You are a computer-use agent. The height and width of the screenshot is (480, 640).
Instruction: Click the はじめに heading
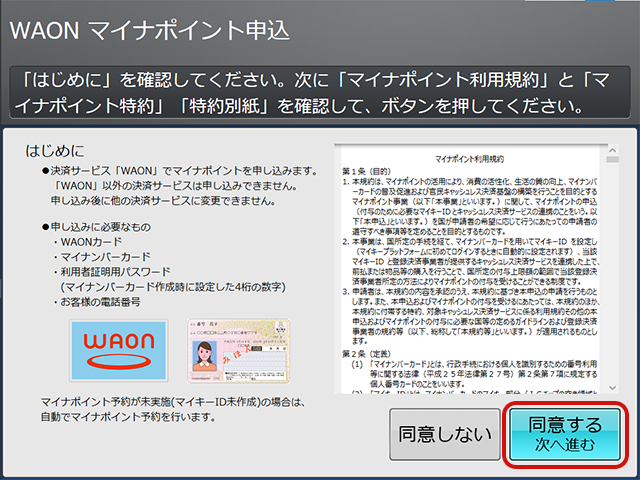55,151
